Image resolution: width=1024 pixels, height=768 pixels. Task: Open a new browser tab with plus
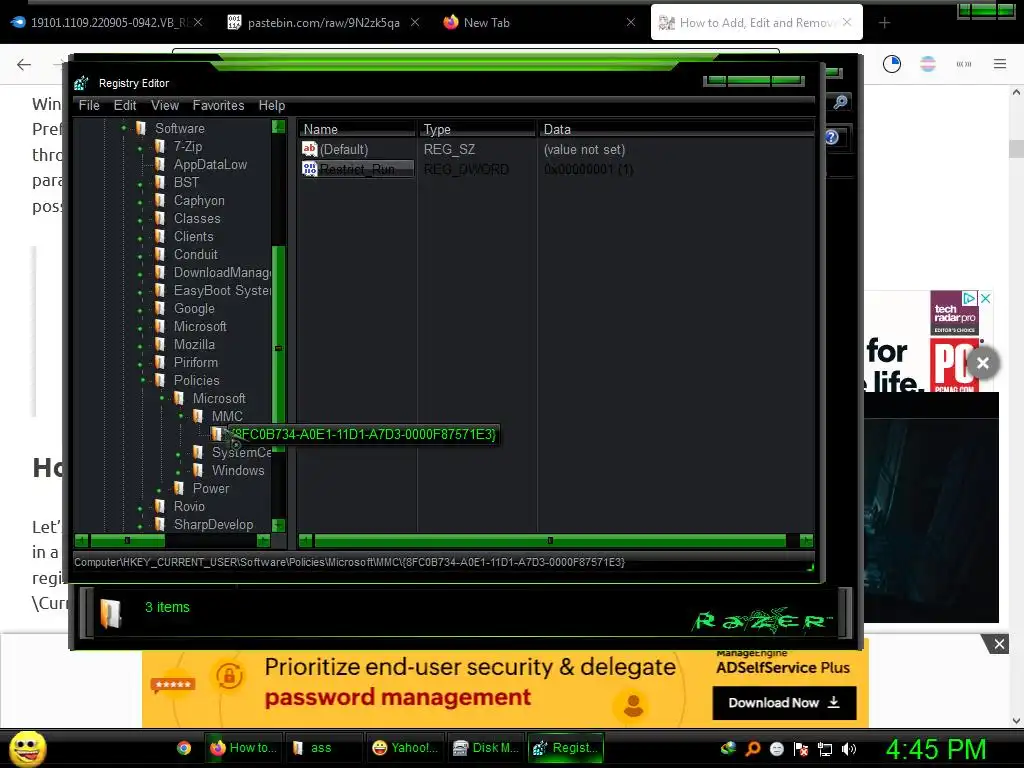pyautogui.click(x=884, y=23)
